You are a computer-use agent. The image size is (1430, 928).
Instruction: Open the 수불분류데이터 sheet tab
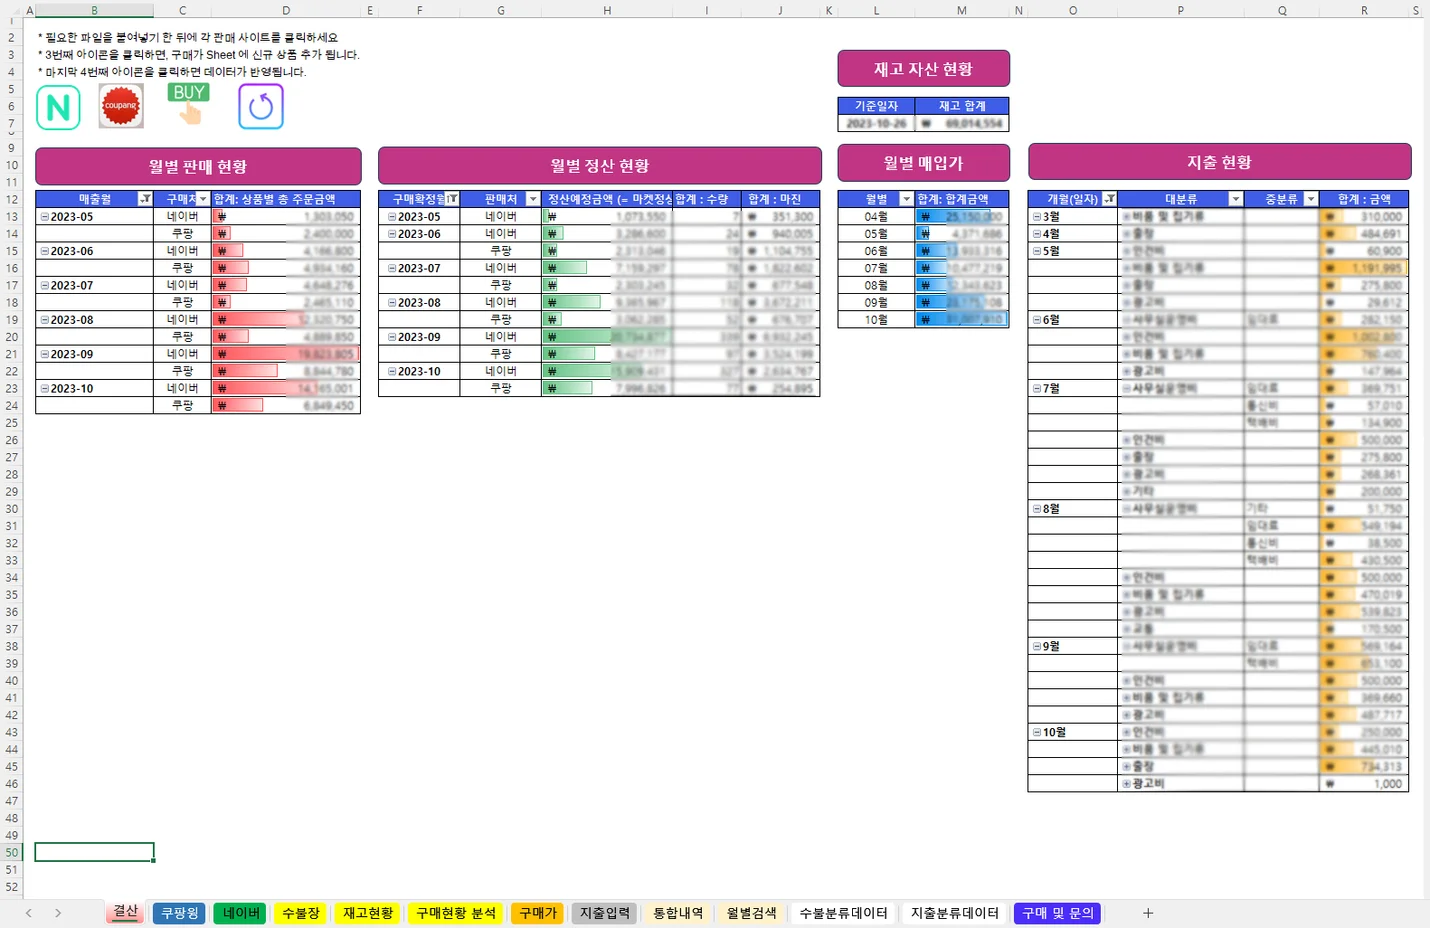[843, 913]
